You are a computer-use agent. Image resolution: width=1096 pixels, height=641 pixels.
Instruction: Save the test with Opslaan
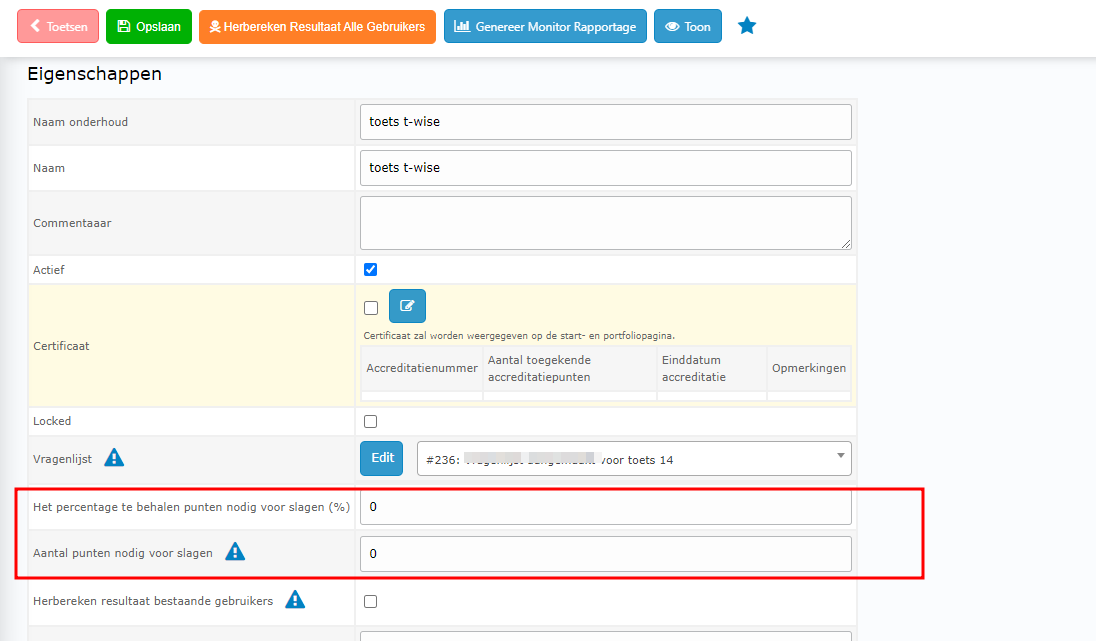pos(149,26)
